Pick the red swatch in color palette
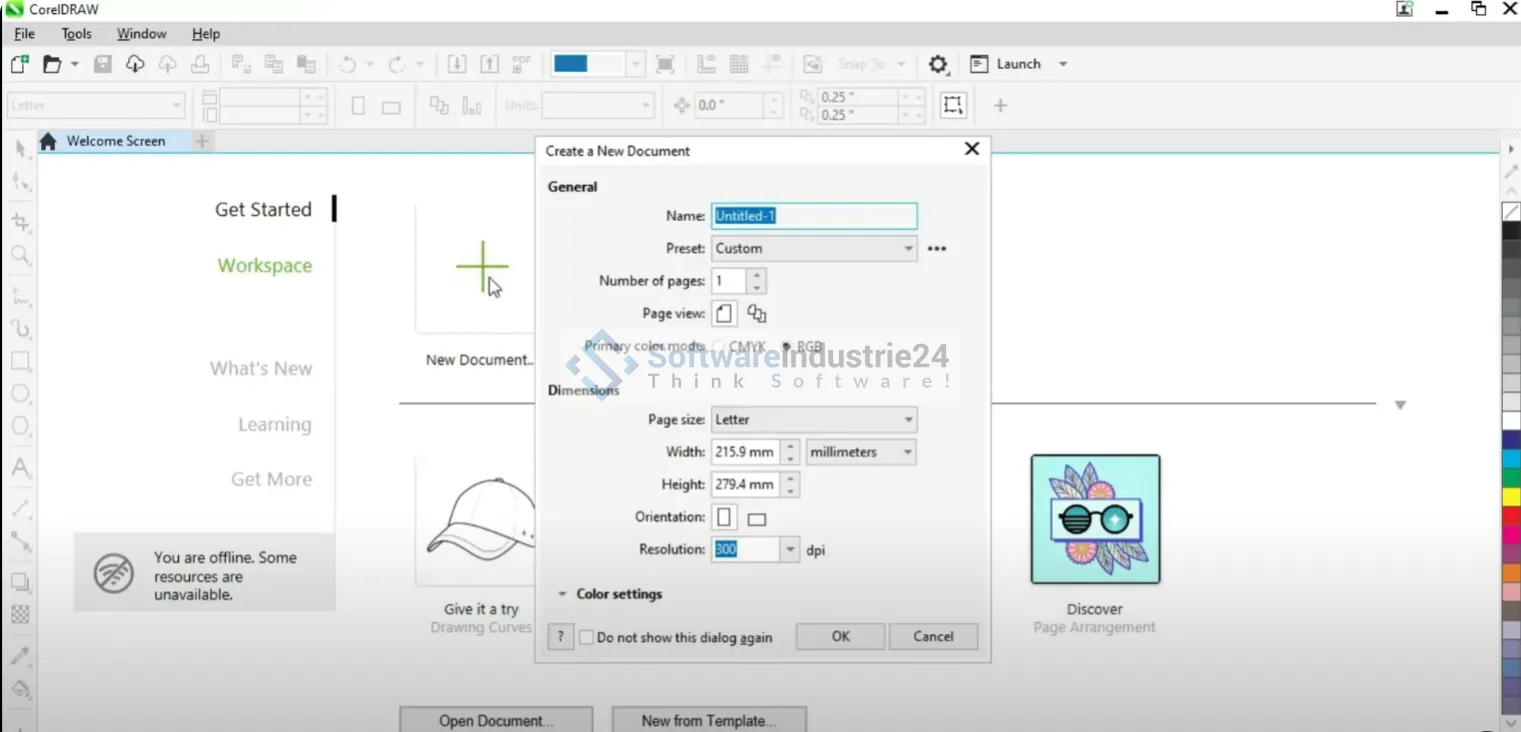 [1511, 516]
